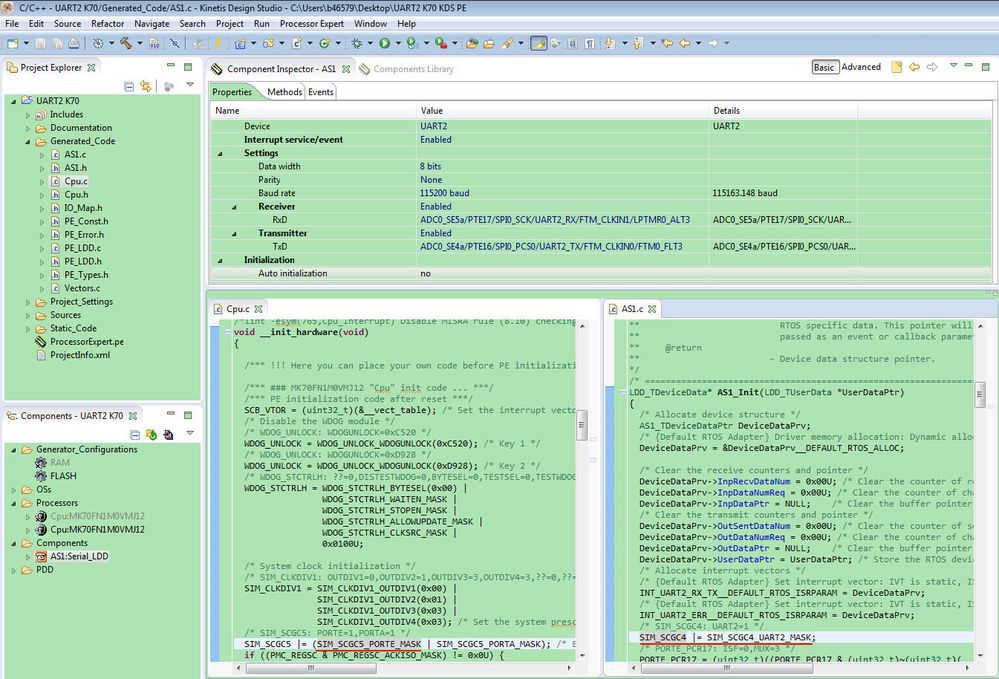The width and height of the screenshot is (999, 679).
Task: Collapse the Generated_Code folder
Action: [x=28, y=141]
